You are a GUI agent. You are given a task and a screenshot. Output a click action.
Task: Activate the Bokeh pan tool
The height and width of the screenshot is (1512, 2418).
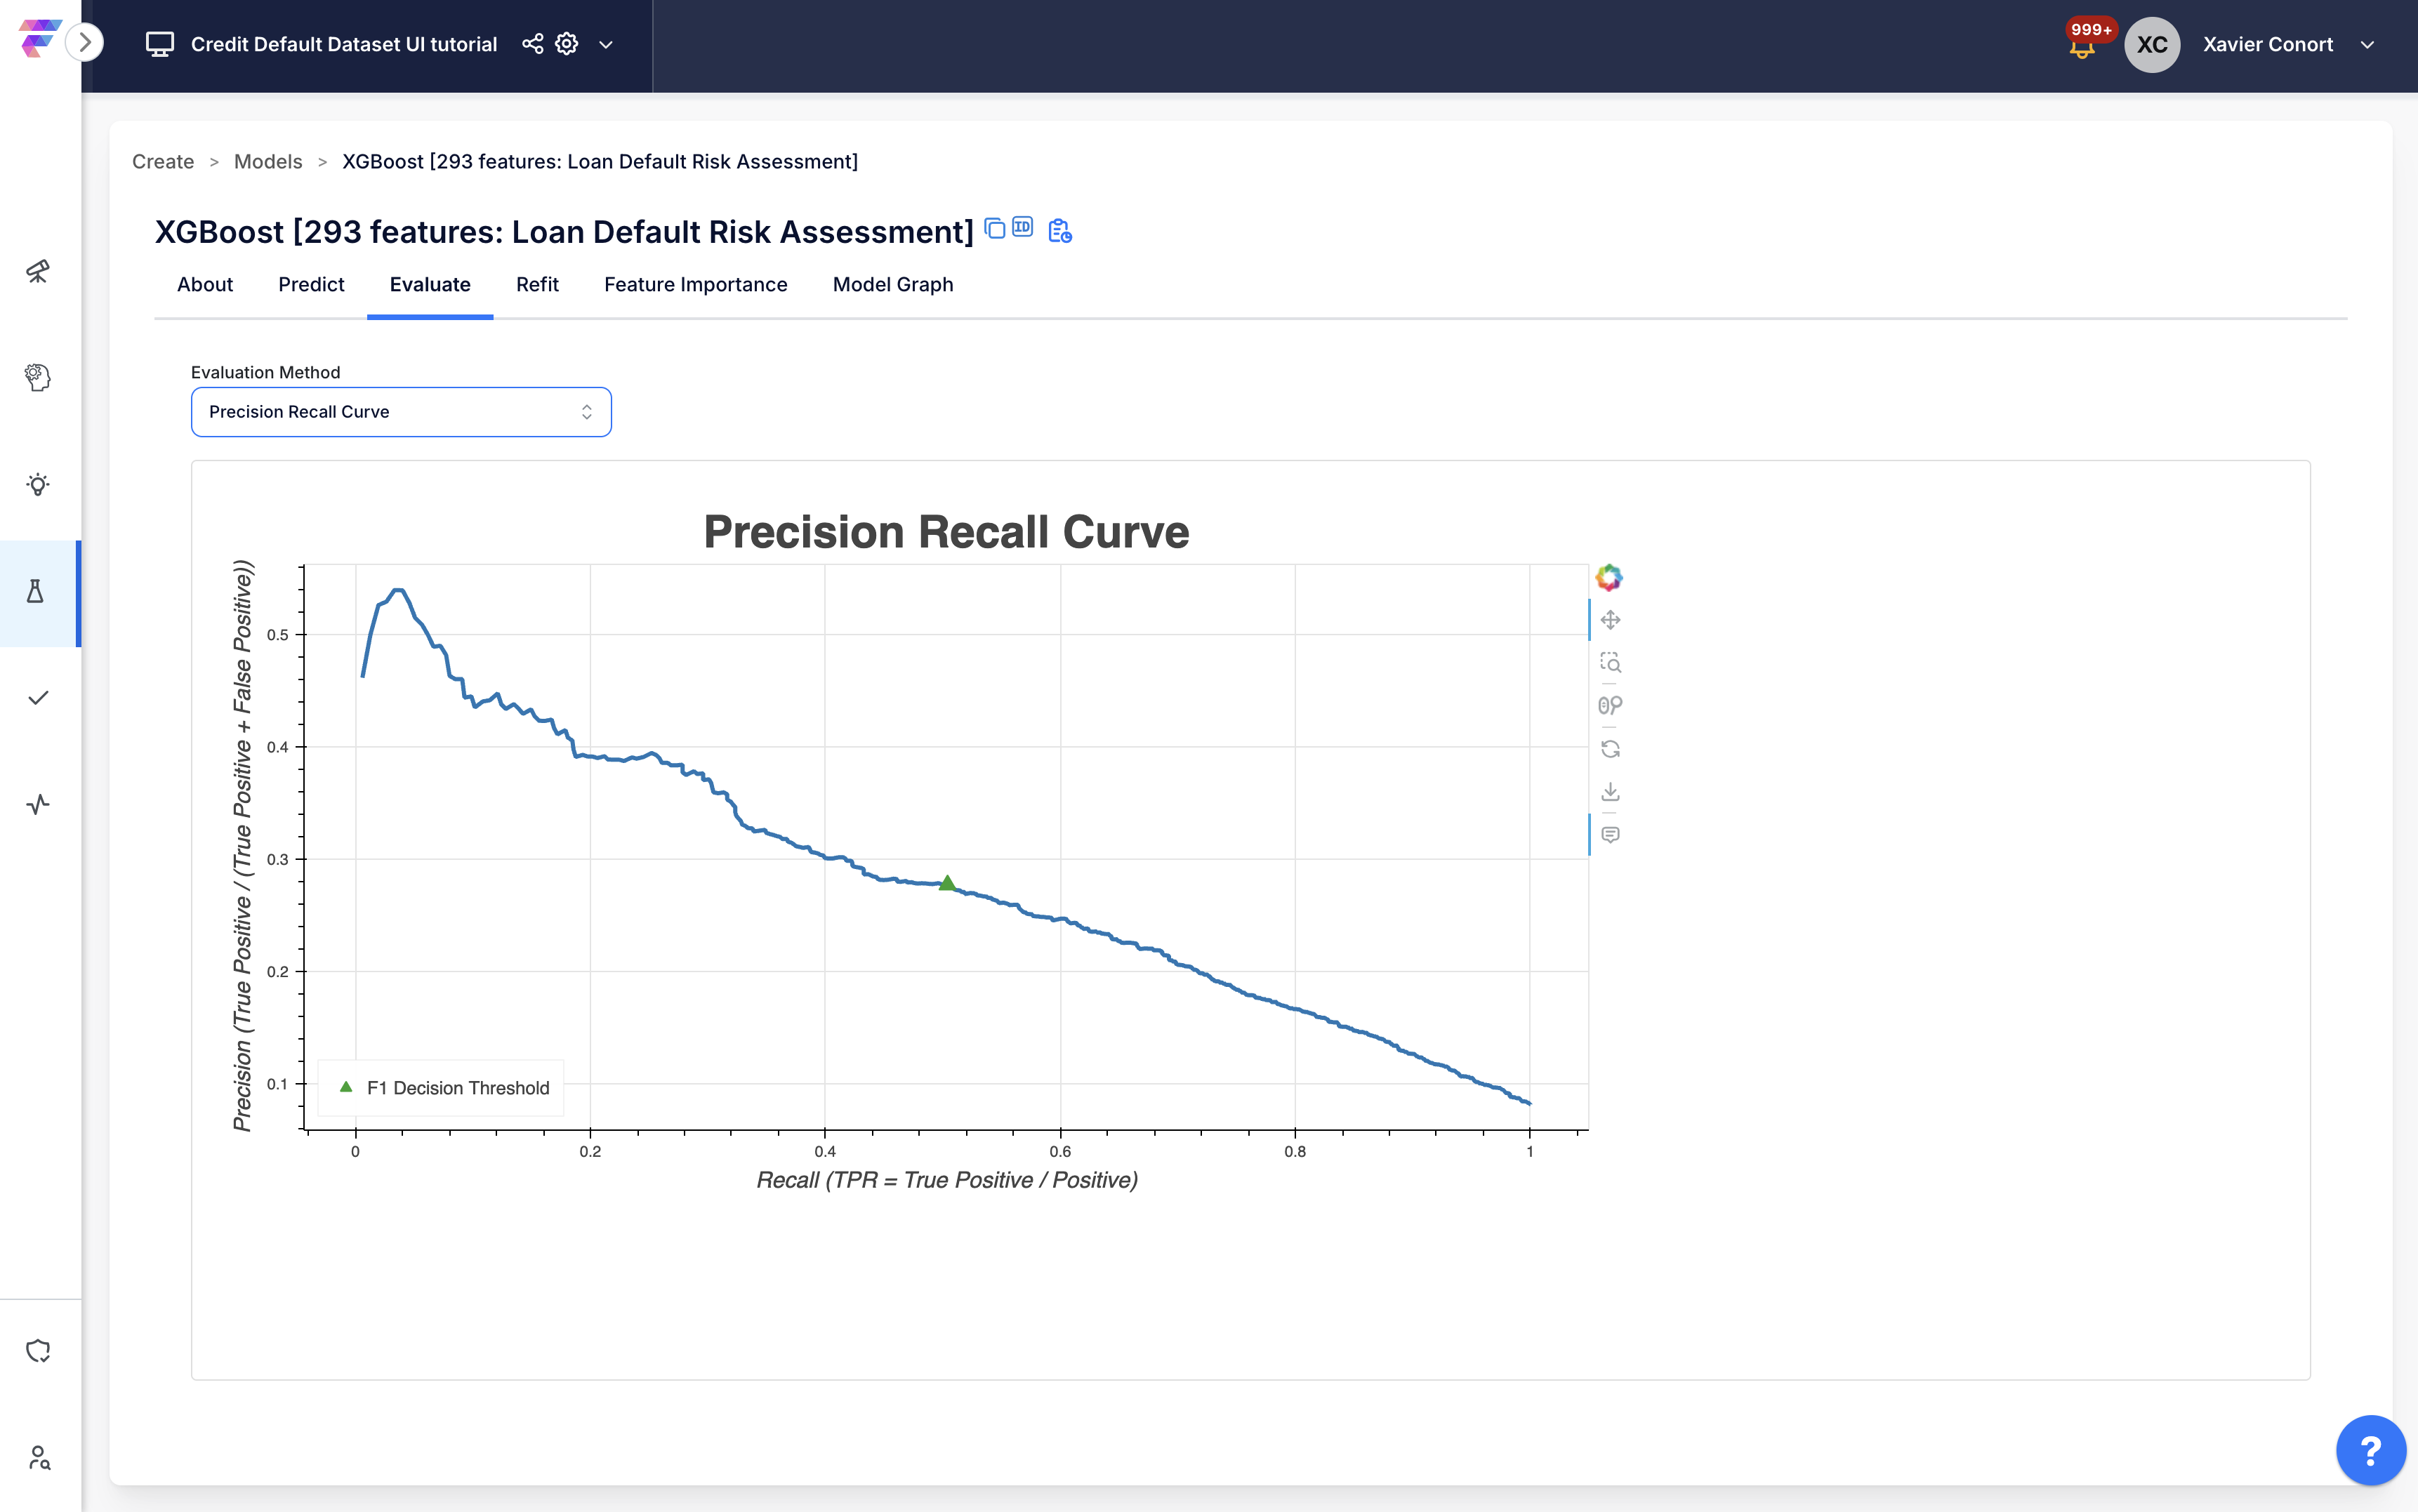1610,620
